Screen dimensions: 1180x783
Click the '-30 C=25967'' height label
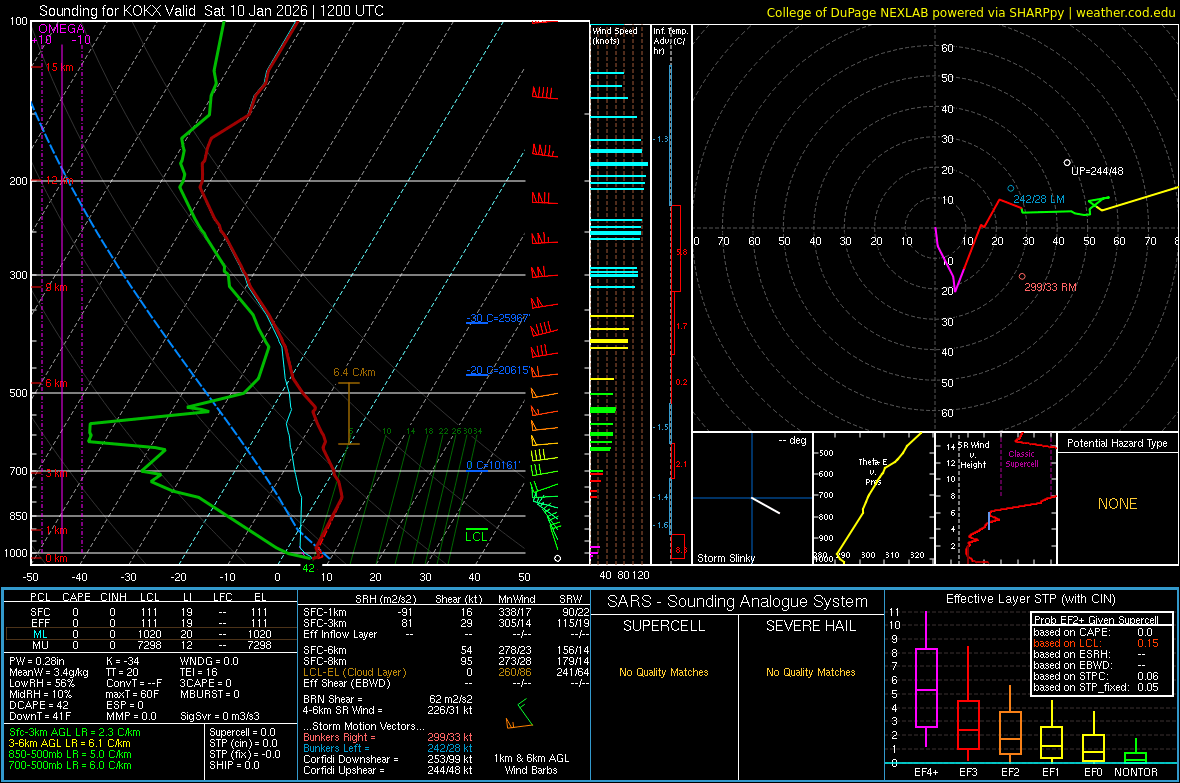[498, 318]
